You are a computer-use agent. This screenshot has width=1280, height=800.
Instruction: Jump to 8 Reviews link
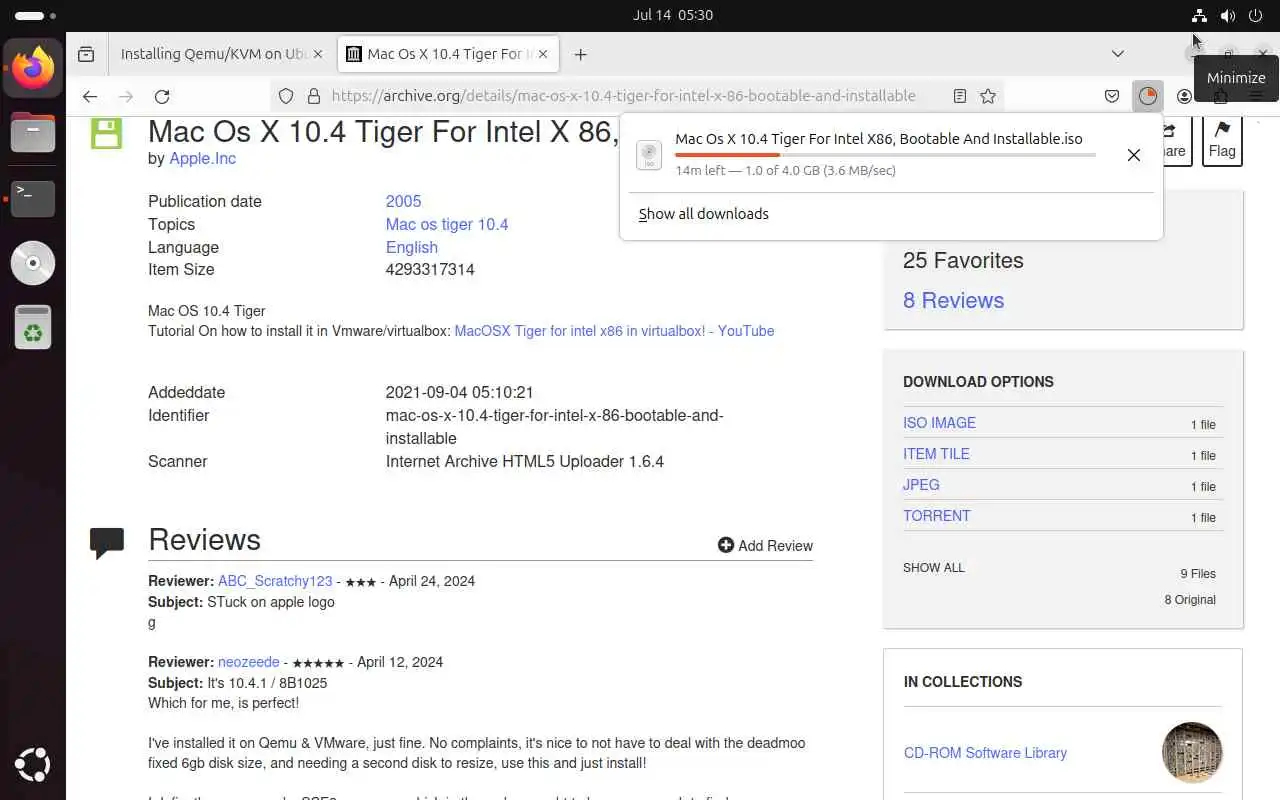click(953, 300)
